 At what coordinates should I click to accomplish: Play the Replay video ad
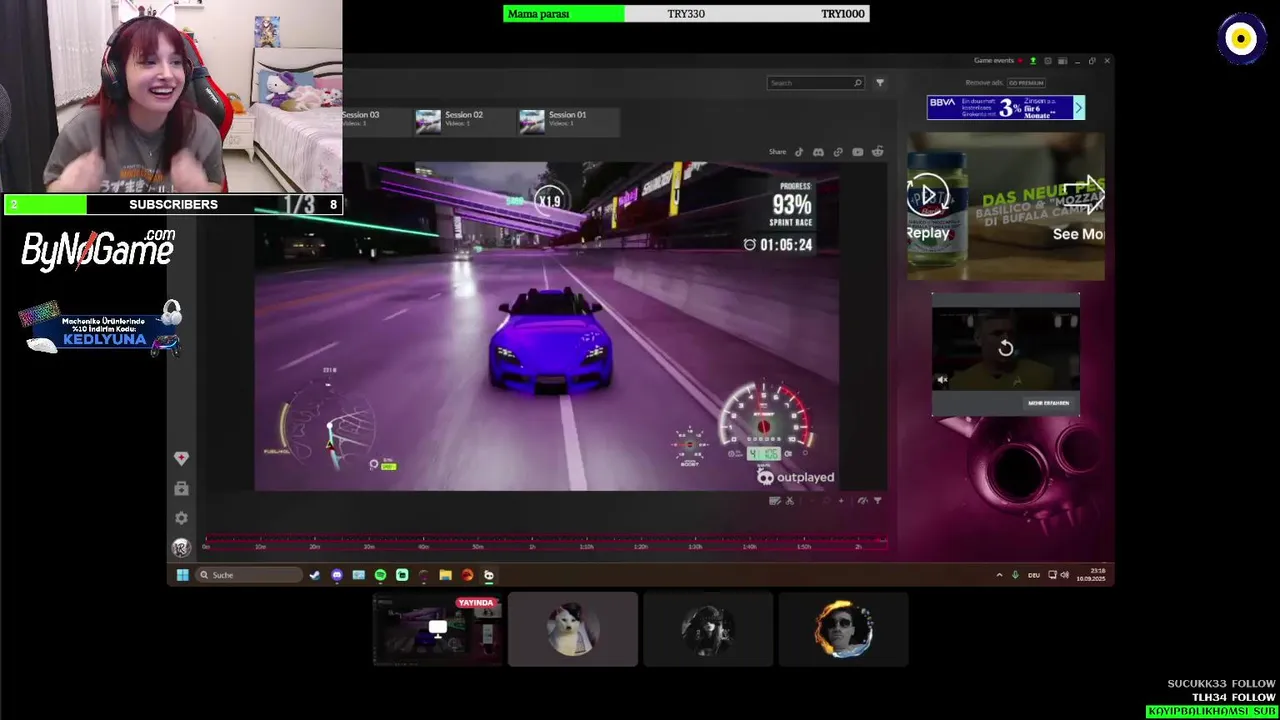coord(928,194)
